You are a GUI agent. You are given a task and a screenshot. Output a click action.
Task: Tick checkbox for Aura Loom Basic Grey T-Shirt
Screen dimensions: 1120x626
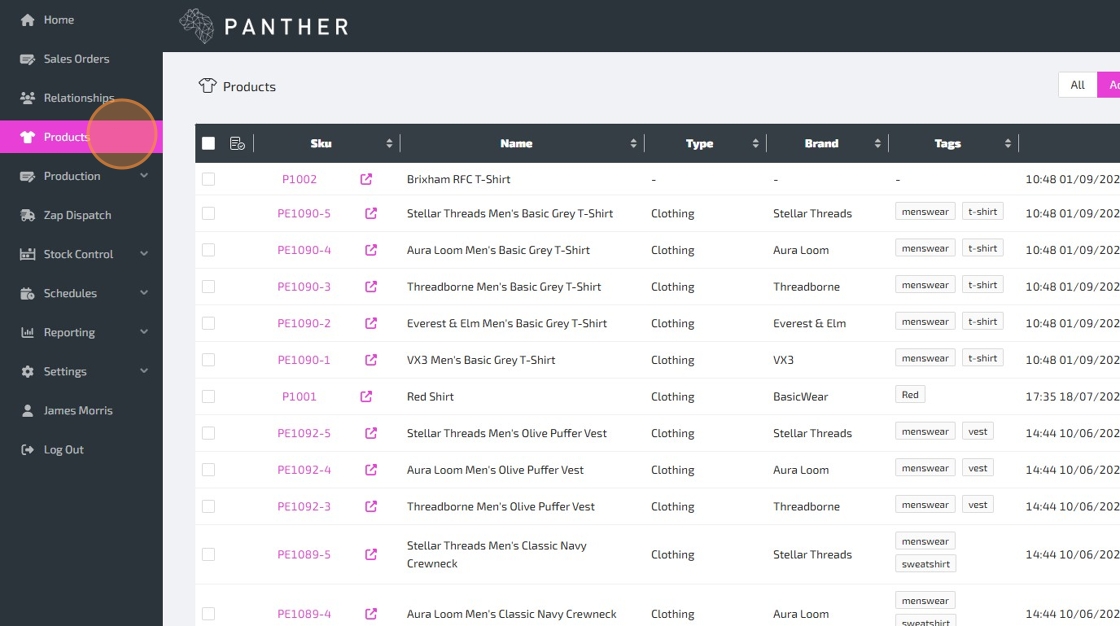pos(209,250)
